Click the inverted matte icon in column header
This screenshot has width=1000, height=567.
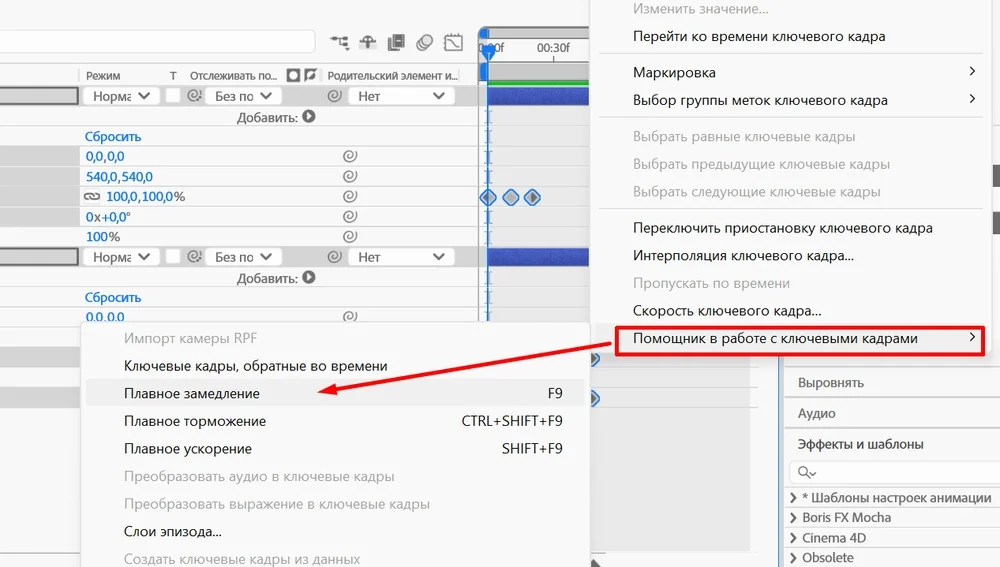(311, 75)
